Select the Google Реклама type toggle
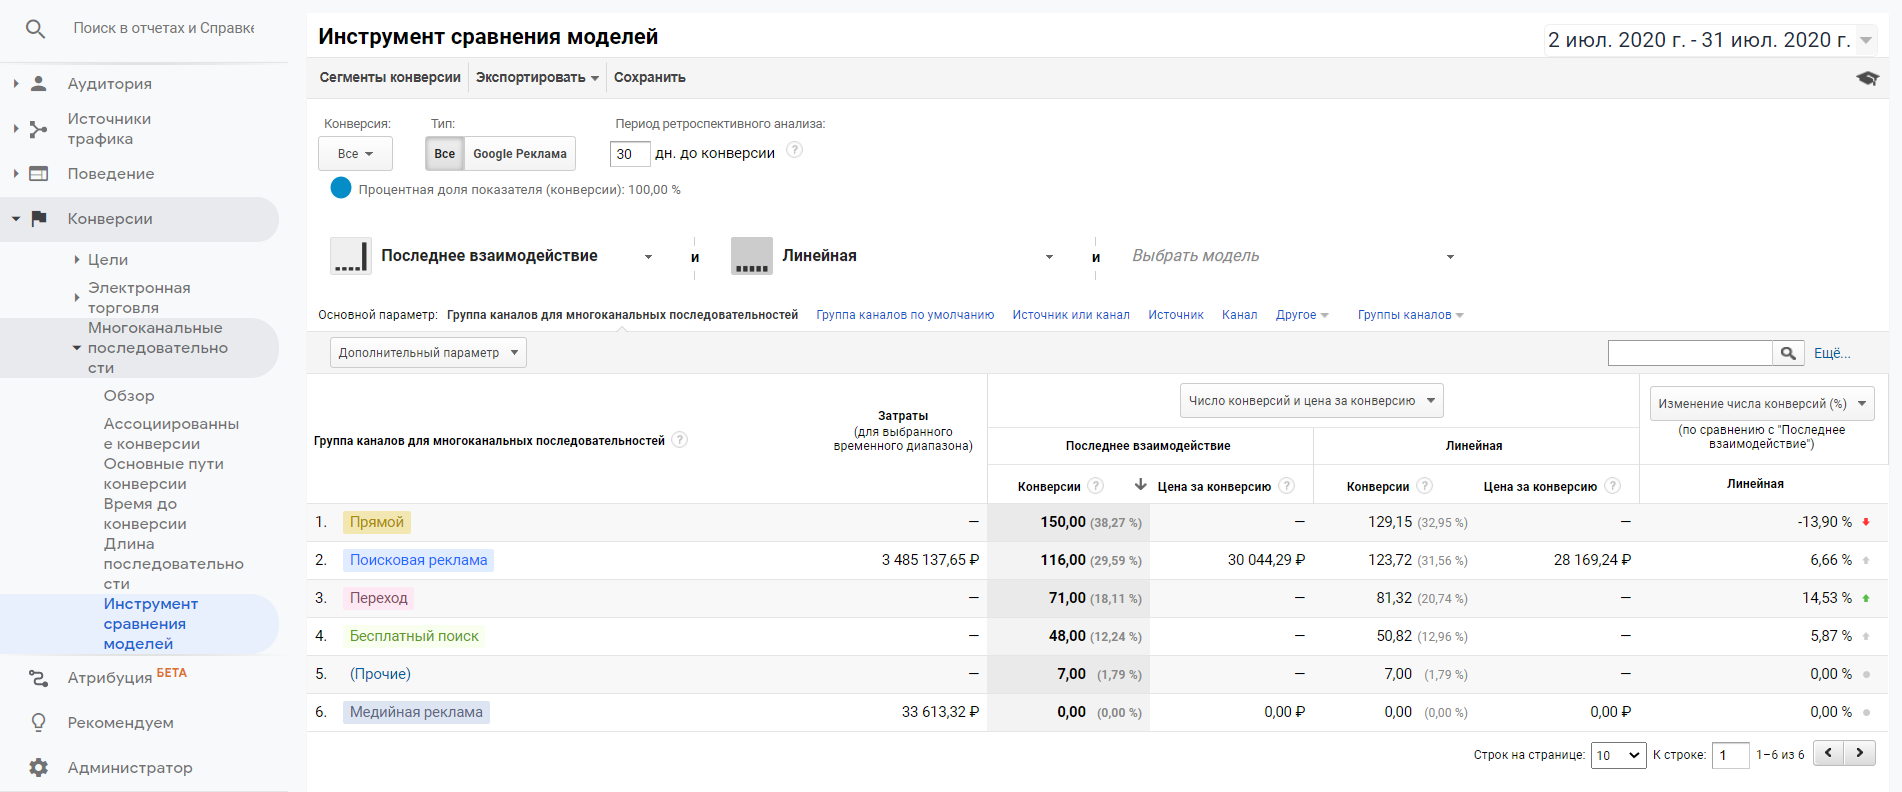 520,154
